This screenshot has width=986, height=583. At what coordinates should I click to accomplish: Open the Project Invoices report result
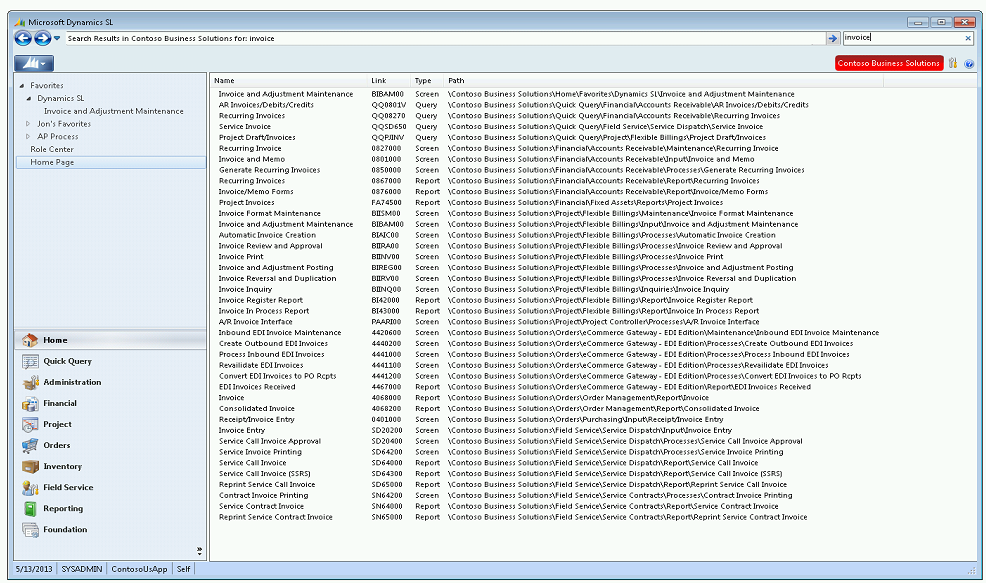[x=246, y=203]
